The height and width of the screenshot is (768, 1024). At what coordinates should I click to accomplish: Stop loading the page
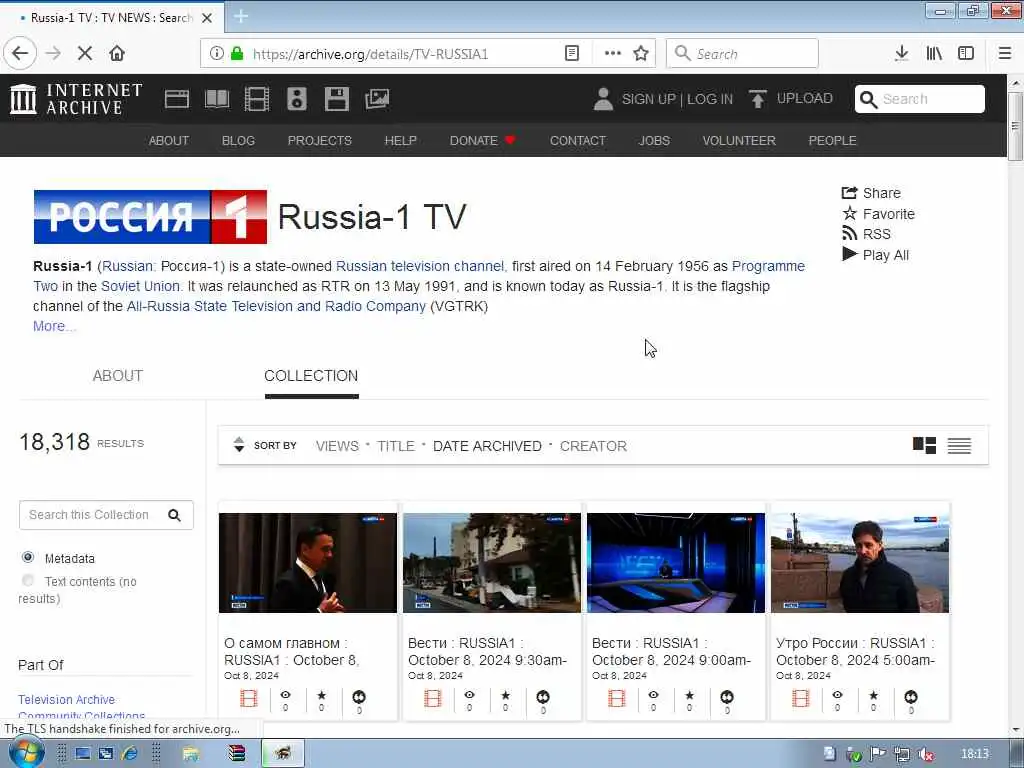coord(85,54)
